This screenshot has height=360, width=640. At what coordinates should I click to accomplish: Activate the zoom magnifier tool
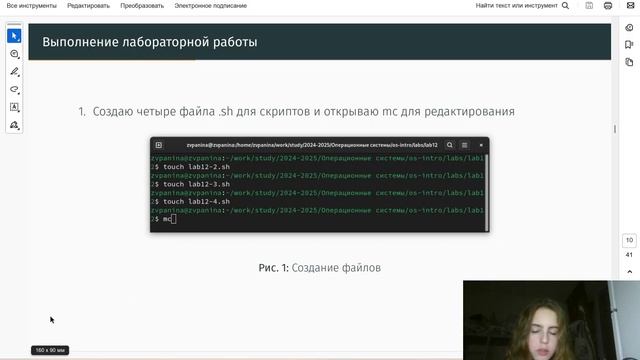tap(14, 54)
